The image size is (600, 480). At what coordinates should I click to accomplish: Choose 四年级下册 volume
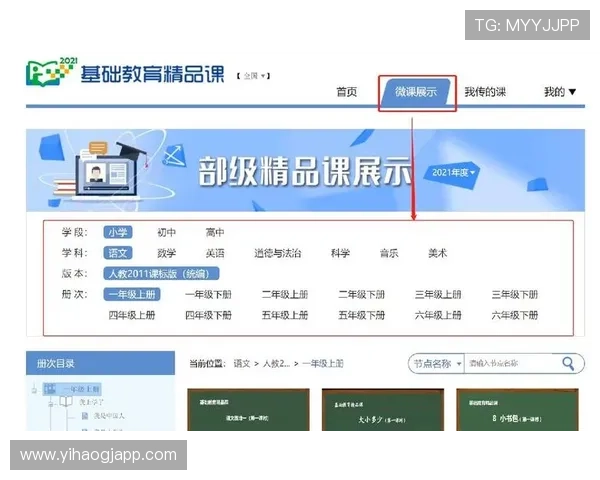click(209, 315)
